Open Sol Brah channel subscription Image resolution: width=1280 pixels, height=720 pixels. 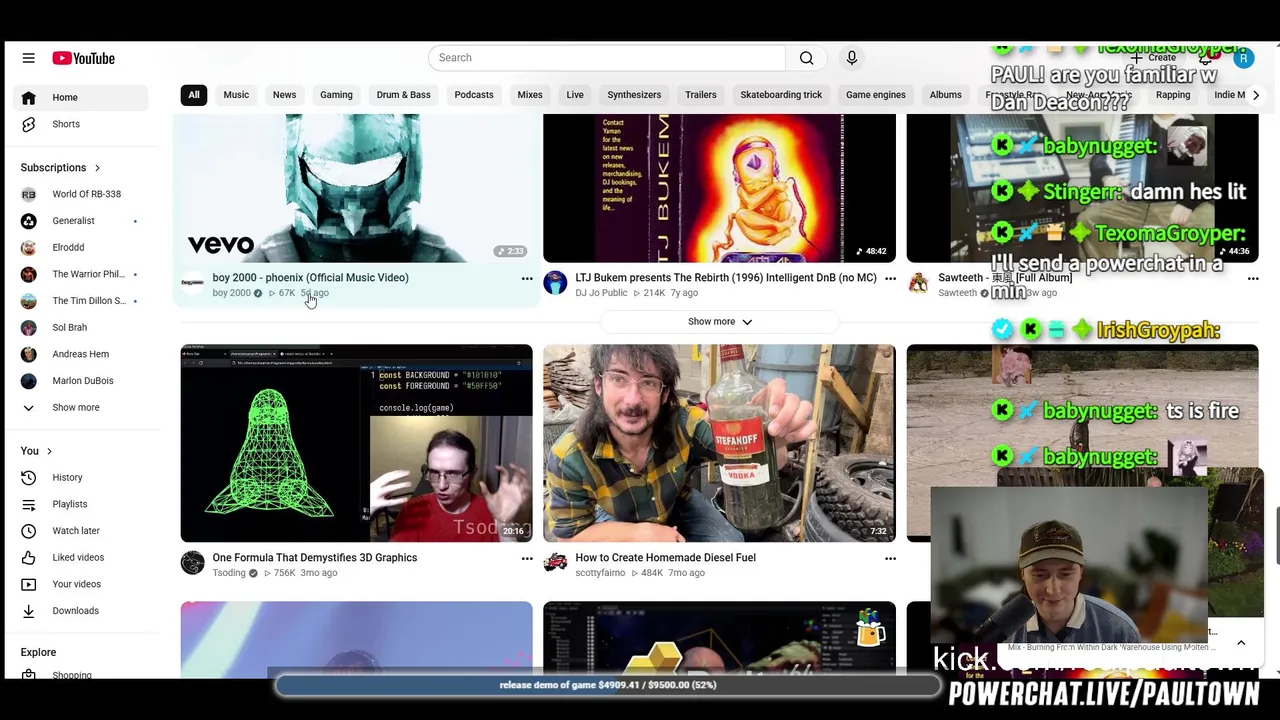coord(80,327)
